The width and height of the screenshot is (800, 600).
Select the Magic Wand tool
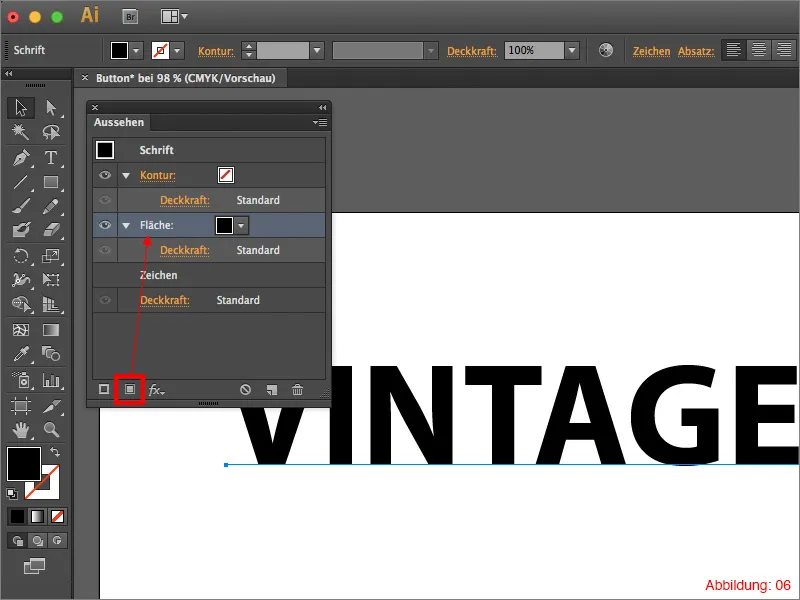click(21, 132)
